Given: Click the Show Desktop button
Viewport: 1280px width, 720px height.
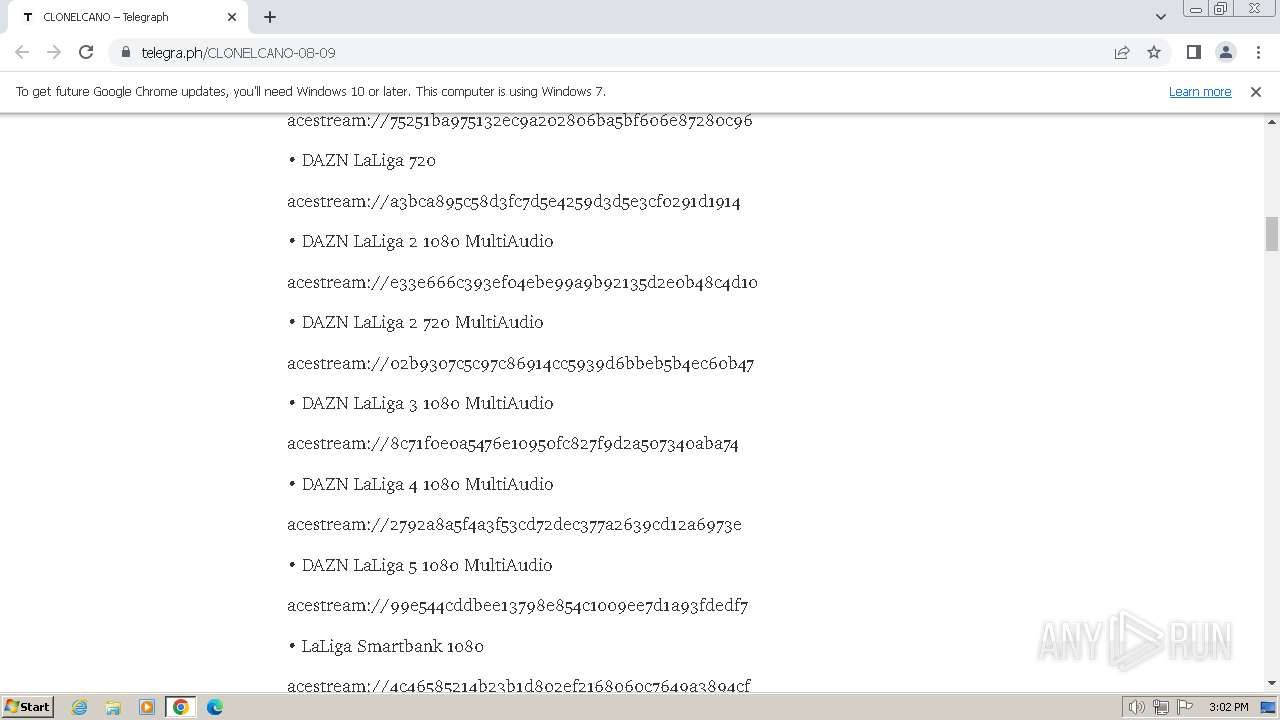Looking at the screenshot, I should point(1269,707).
